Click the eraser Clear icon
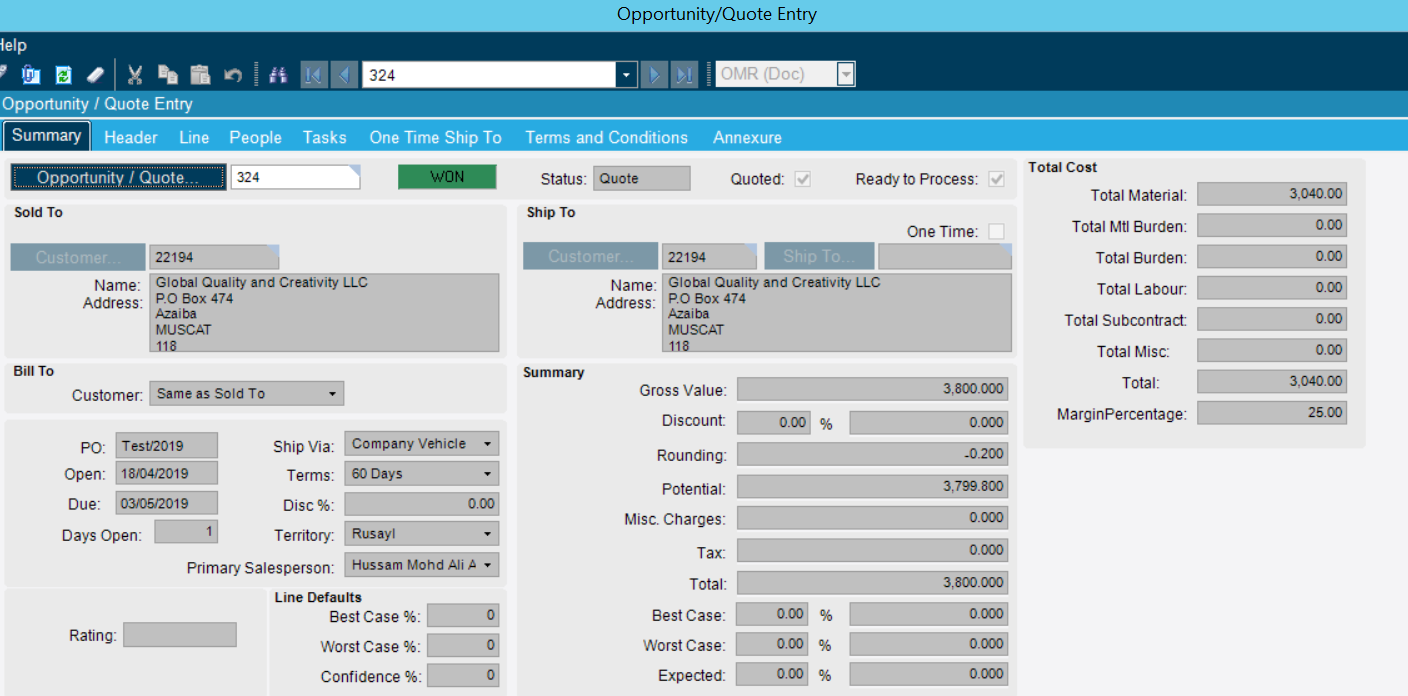This screenshot has width=1408, height=696. click(95, 75)
